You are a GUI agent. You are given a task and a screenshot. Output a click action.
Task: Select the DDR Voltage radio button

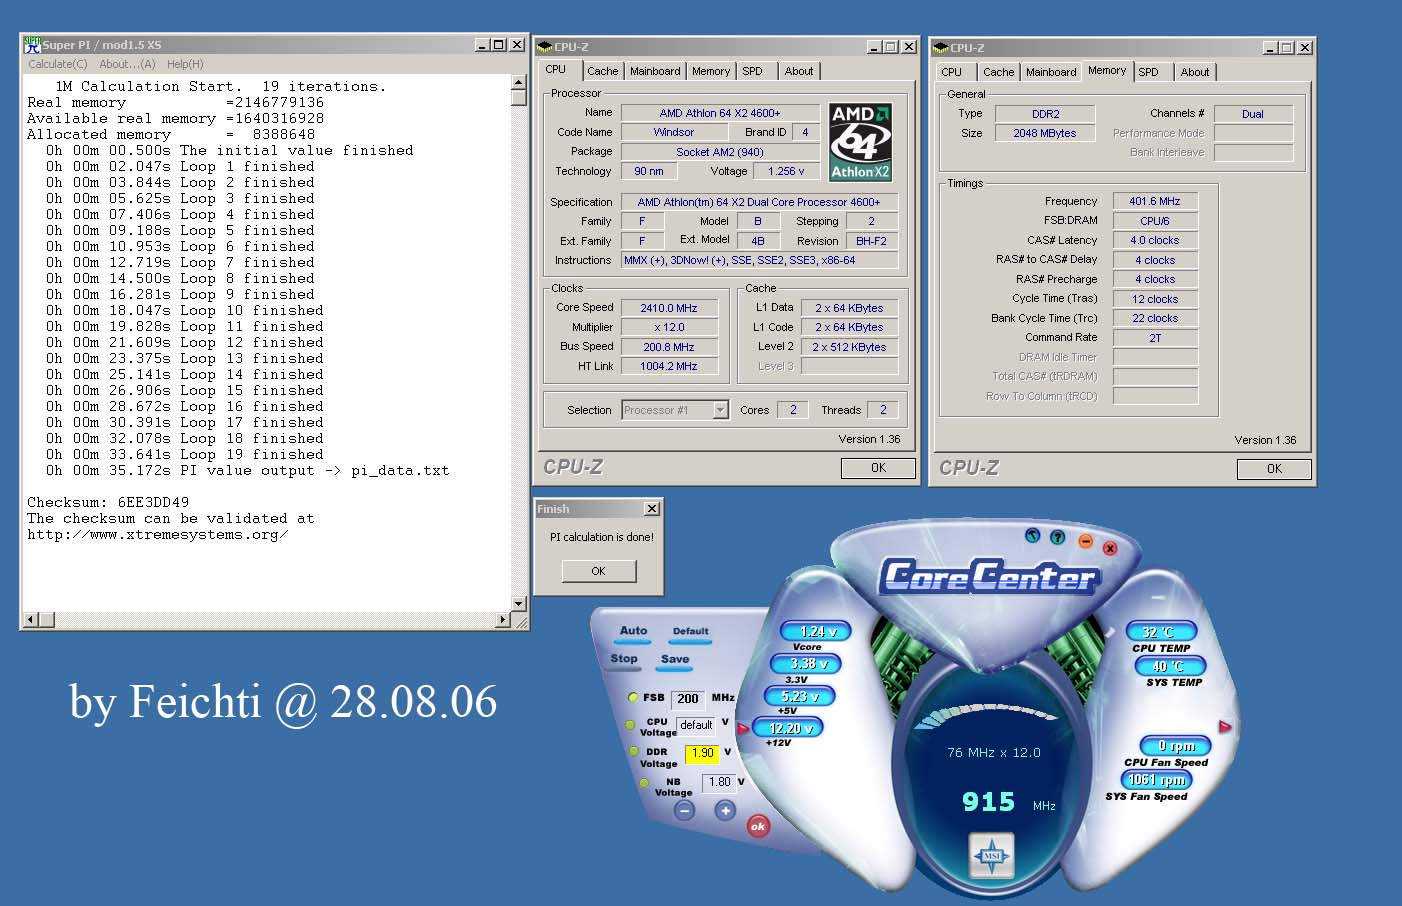pos(634,751)
